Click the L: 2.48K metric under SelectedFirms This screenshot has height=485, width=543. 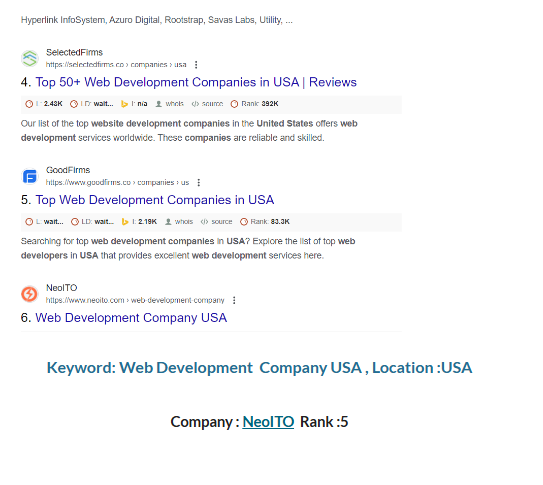44,104
